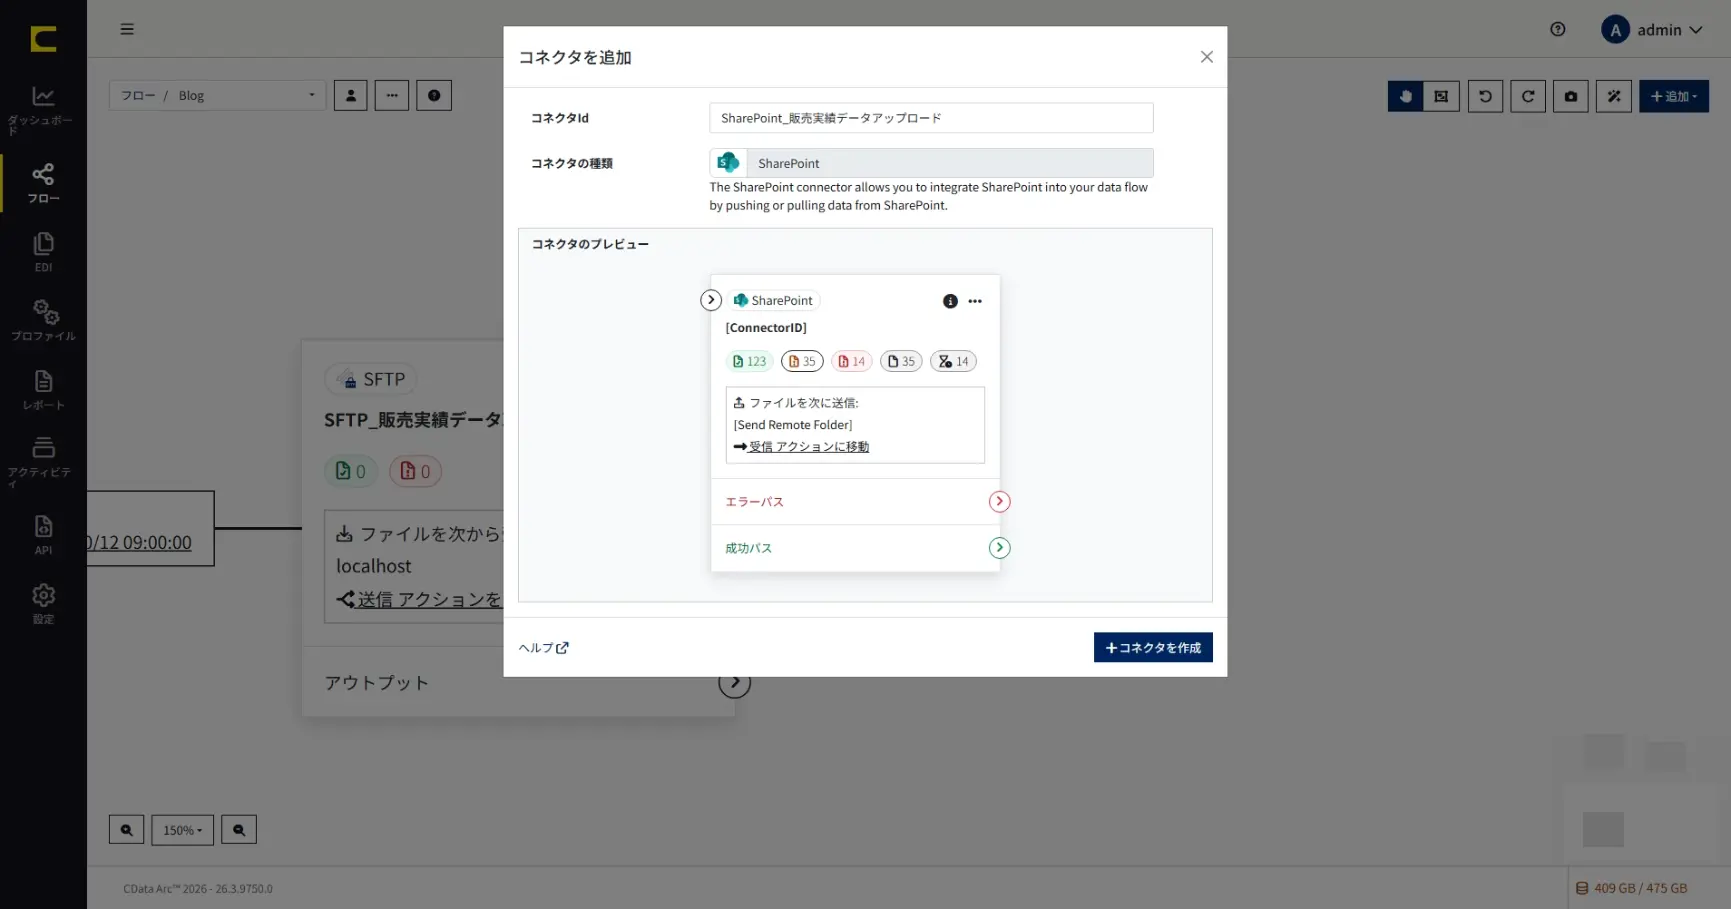Click the camera snapshot button
Image resolution: width=1731 pixels, height=909 pixels.
1571,96
